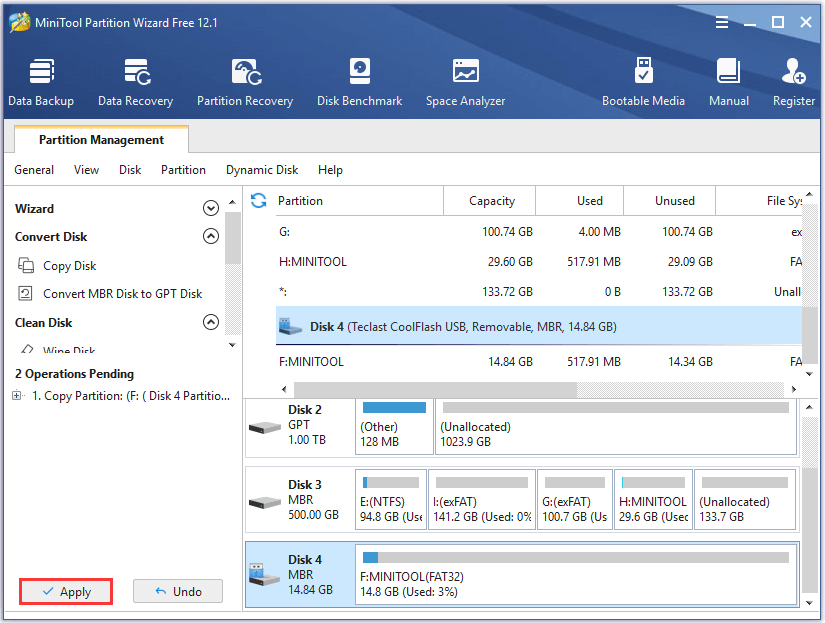This screenshot has height=623, width=825.
Task: Open Partition Recovery wizard
Action: [245, 83]
